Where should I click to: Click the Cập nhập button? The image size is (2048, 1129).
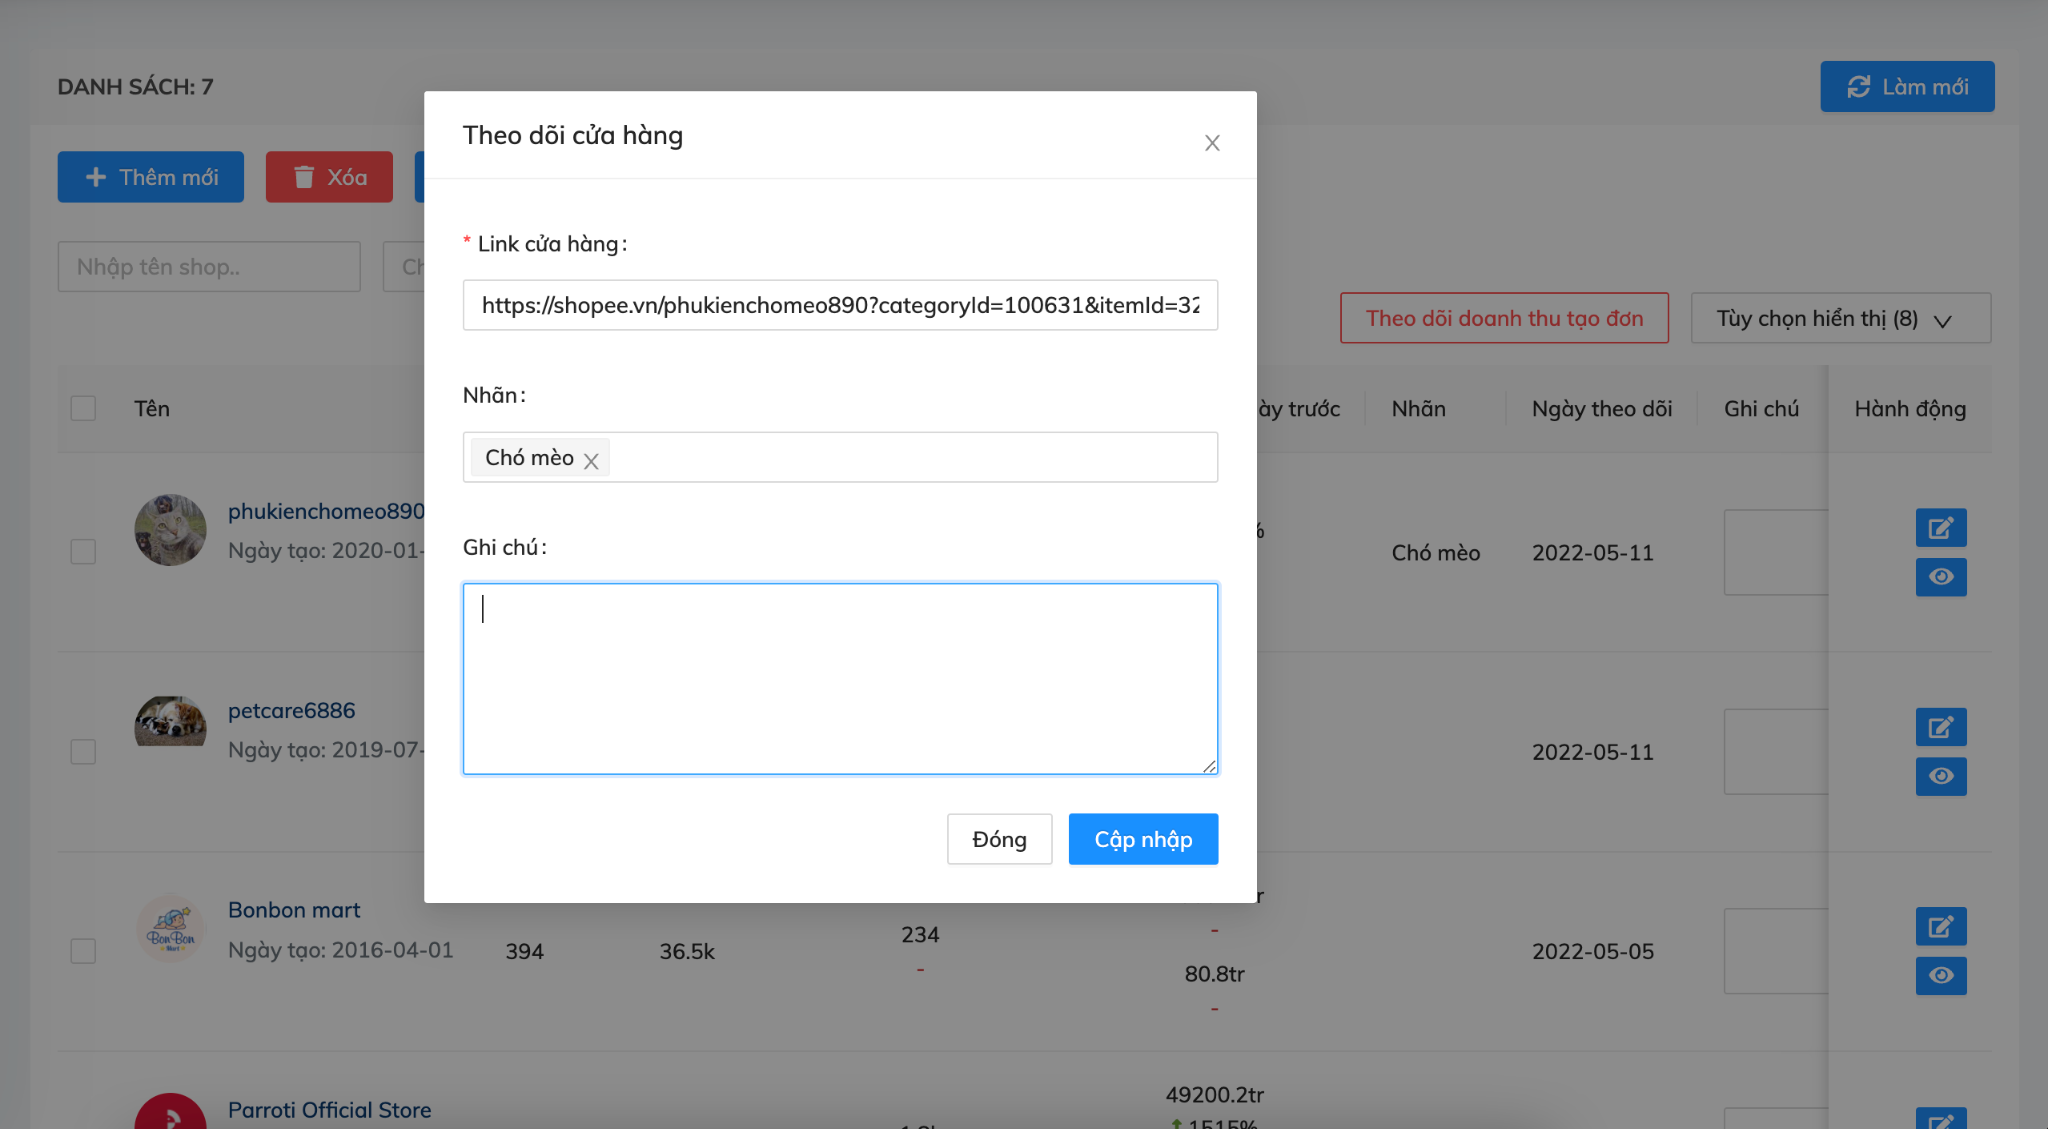tap(1143, 839)
